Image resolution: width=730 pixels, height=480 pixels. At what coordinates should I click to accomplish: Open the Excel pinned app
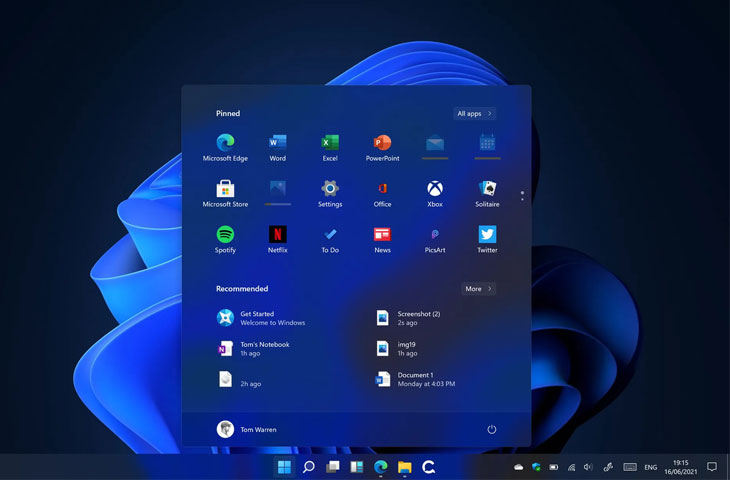[x=330, y=143]
